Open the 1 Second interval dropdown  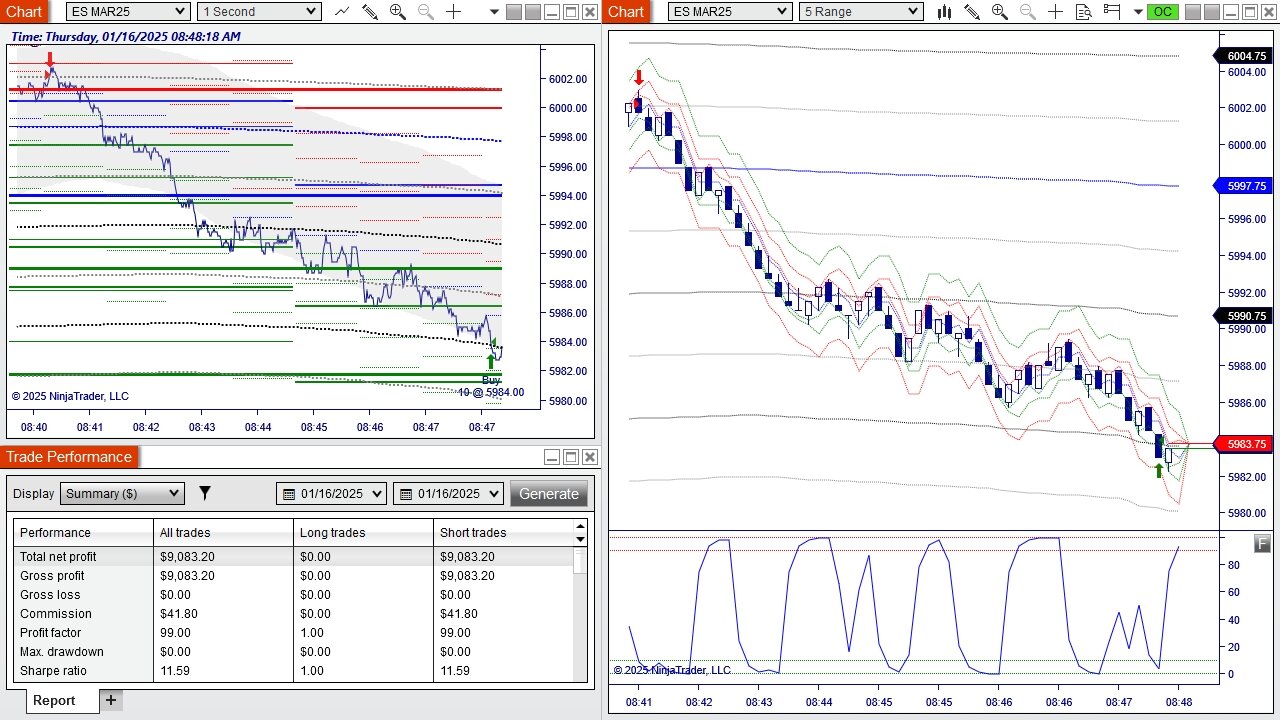tap(259, 12)
